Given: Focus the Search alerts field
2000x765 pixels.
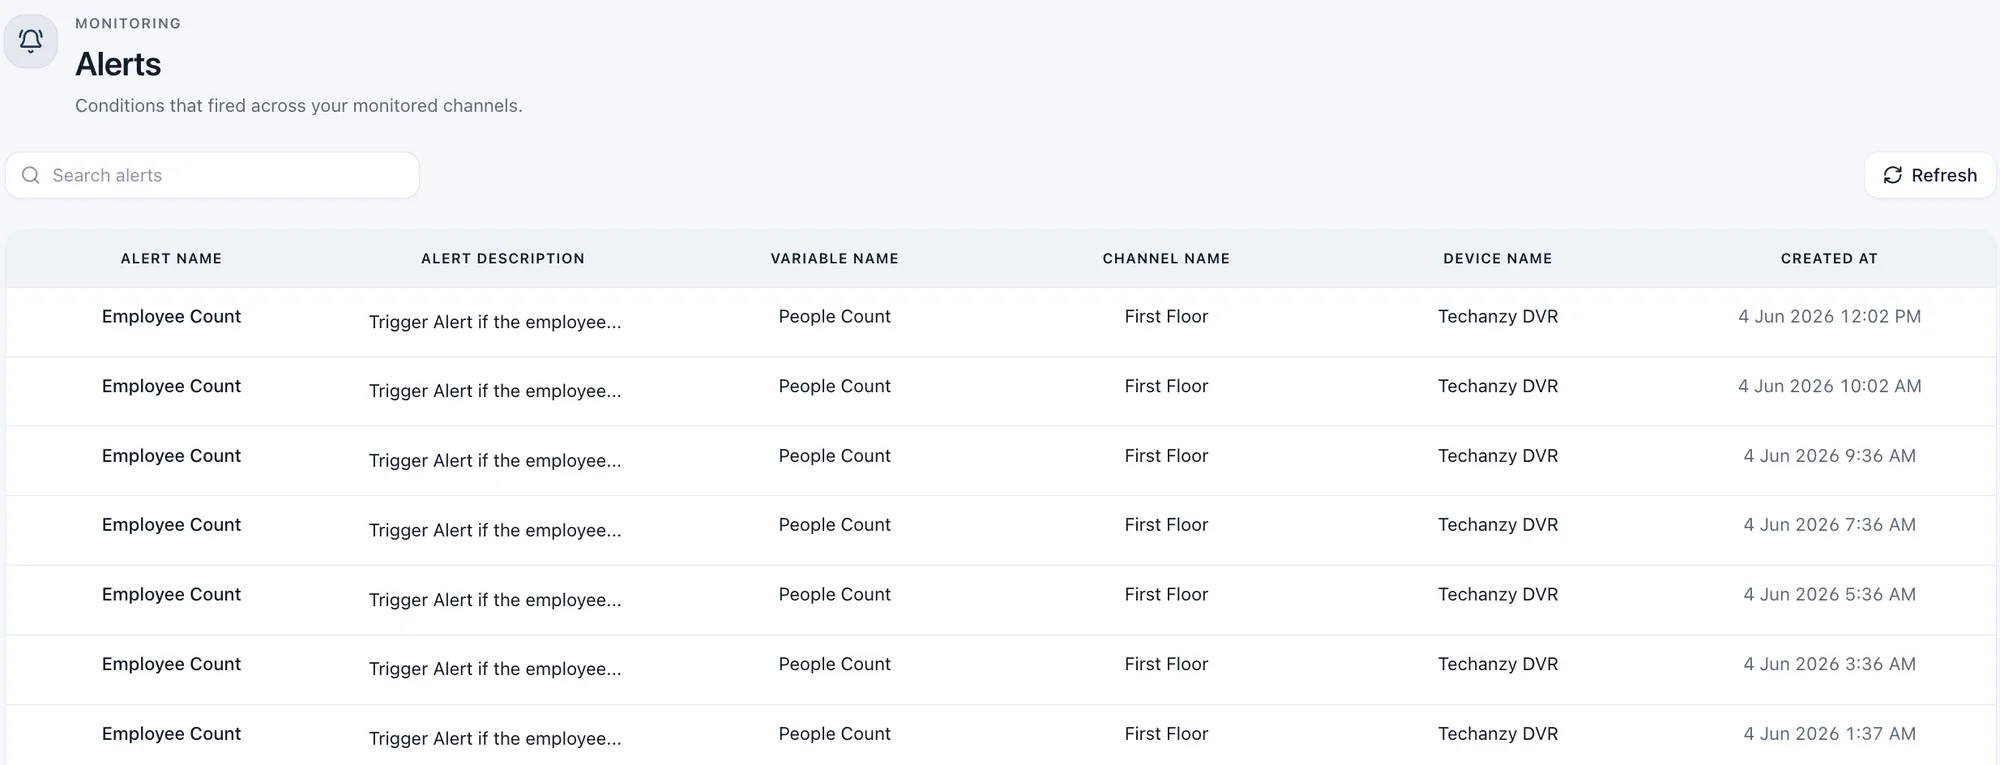Looking at the screenshot, I should point(212,175).
